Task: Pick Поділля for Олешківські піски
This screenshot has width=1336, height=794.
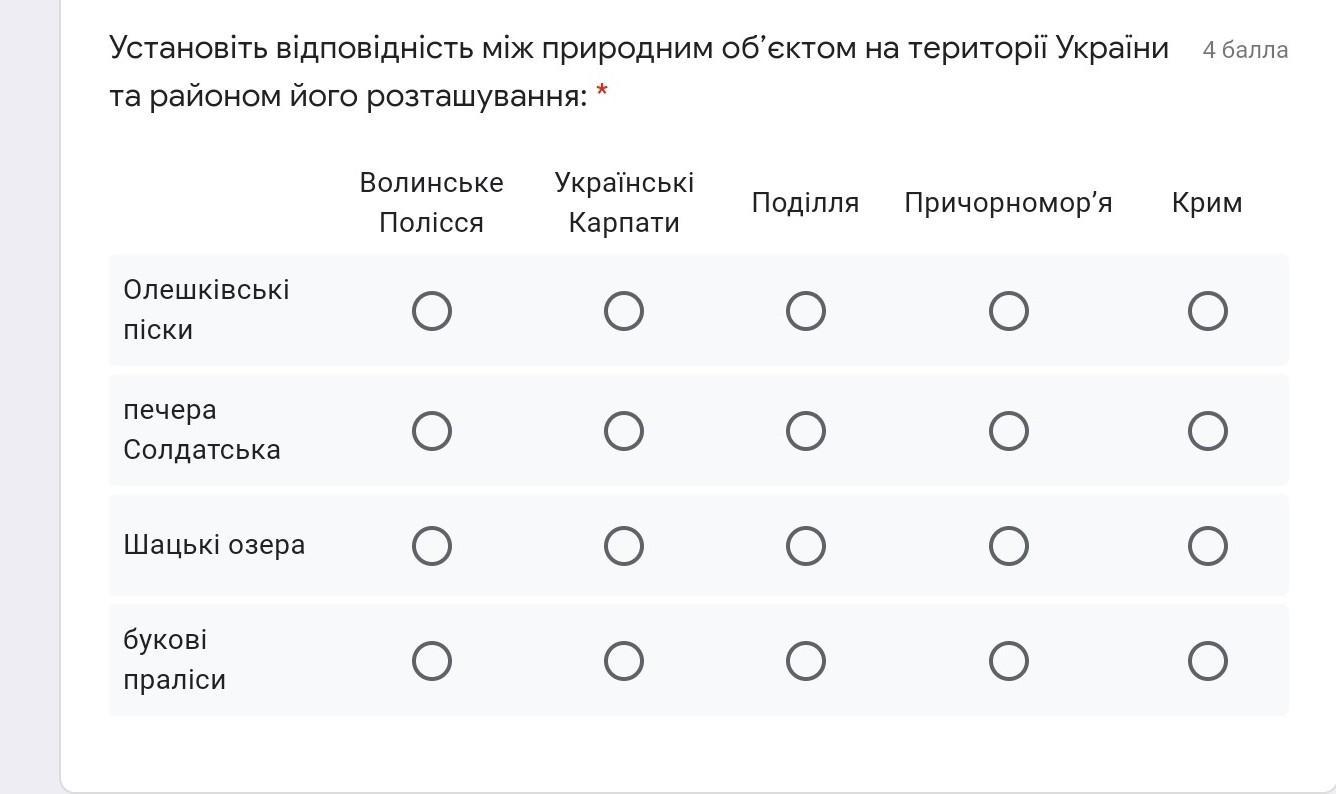Action: [806, 311]
